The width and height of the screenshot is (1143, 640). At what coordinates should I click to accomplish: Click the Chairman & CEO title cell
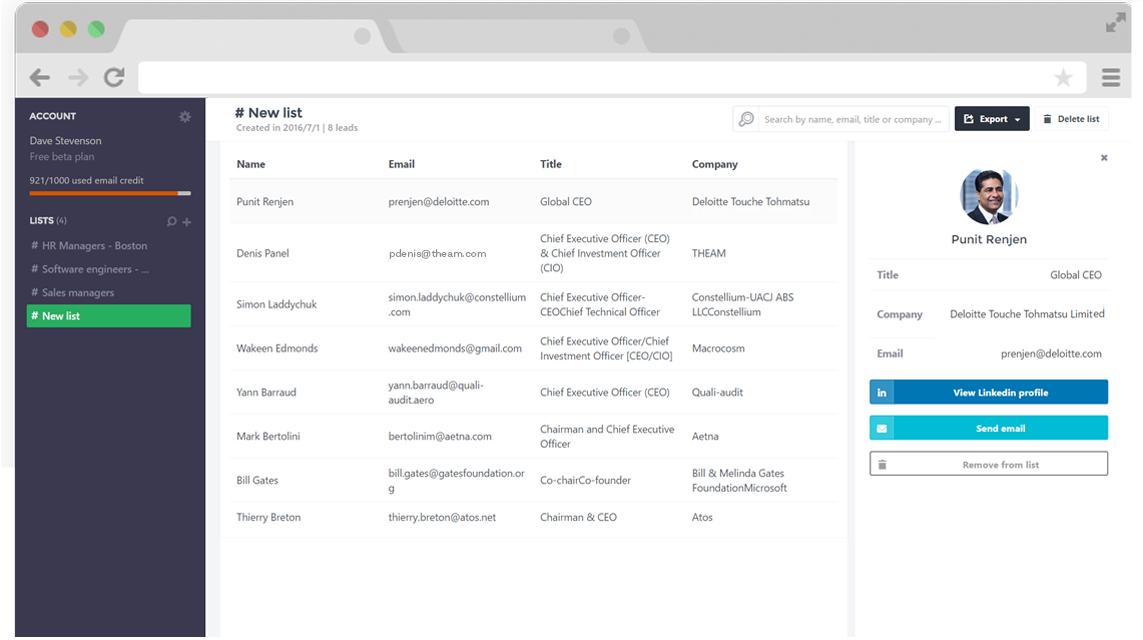(578, 517)
